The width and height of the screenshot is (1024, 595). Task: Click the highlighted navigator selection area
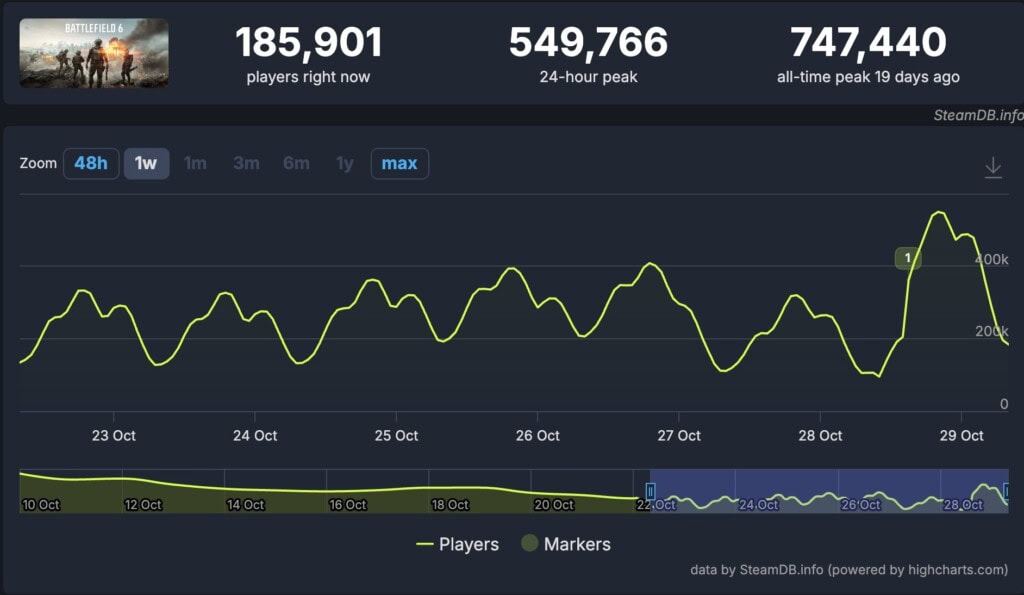coord(828,491)
